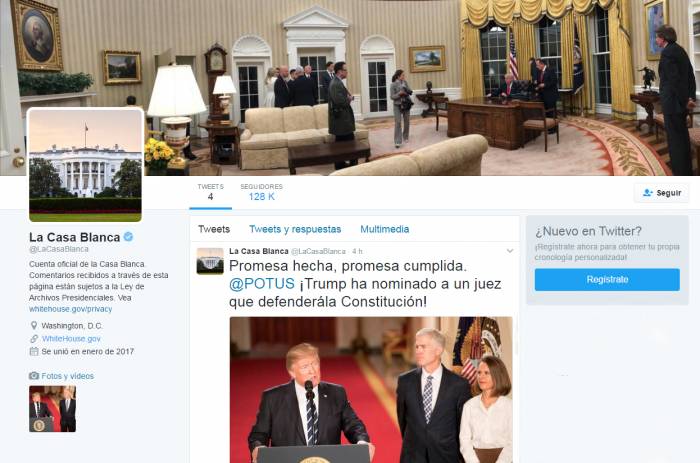Open the @POTUS mention in the tweet
Viewport: 700px width, 463px height.
(x=262, y=284)
